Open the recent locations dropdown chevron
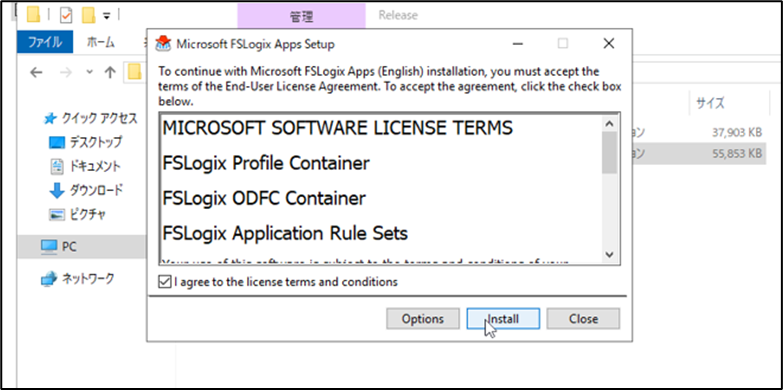Viewport: 783px width, 390px height. [89, 72]
